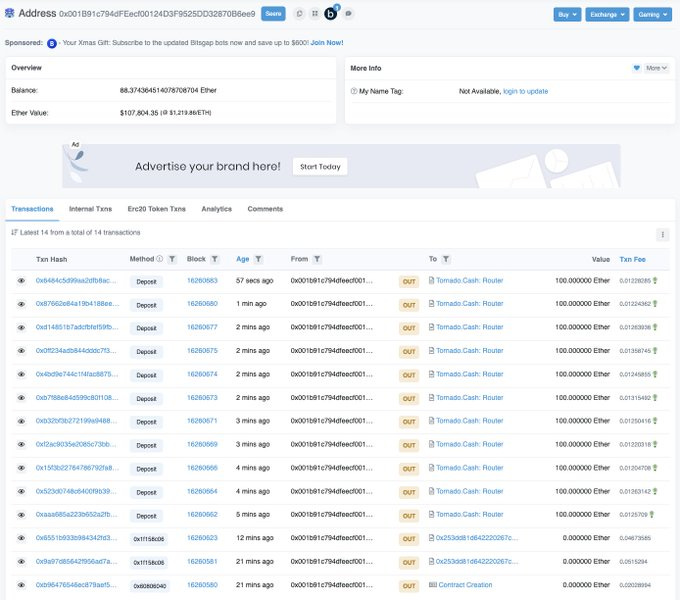Open the Comments tab
This screenshot has height=600, width=680.
pyautogui.click(x=265, y=209)
